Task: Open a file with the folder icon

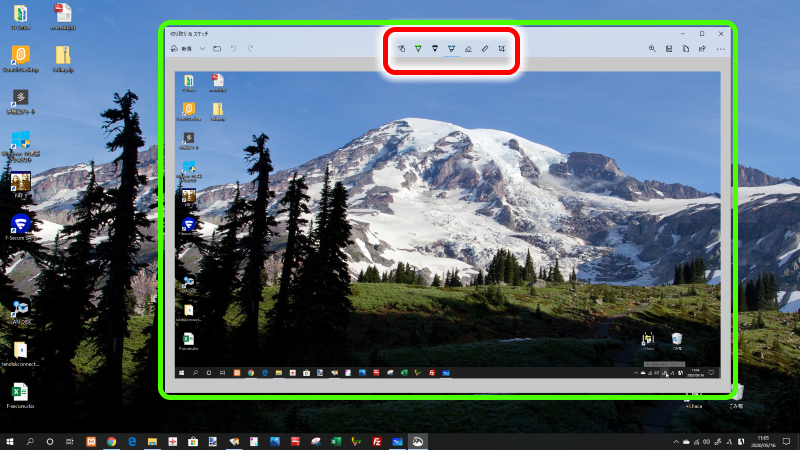Action: (x=217, y=48)
